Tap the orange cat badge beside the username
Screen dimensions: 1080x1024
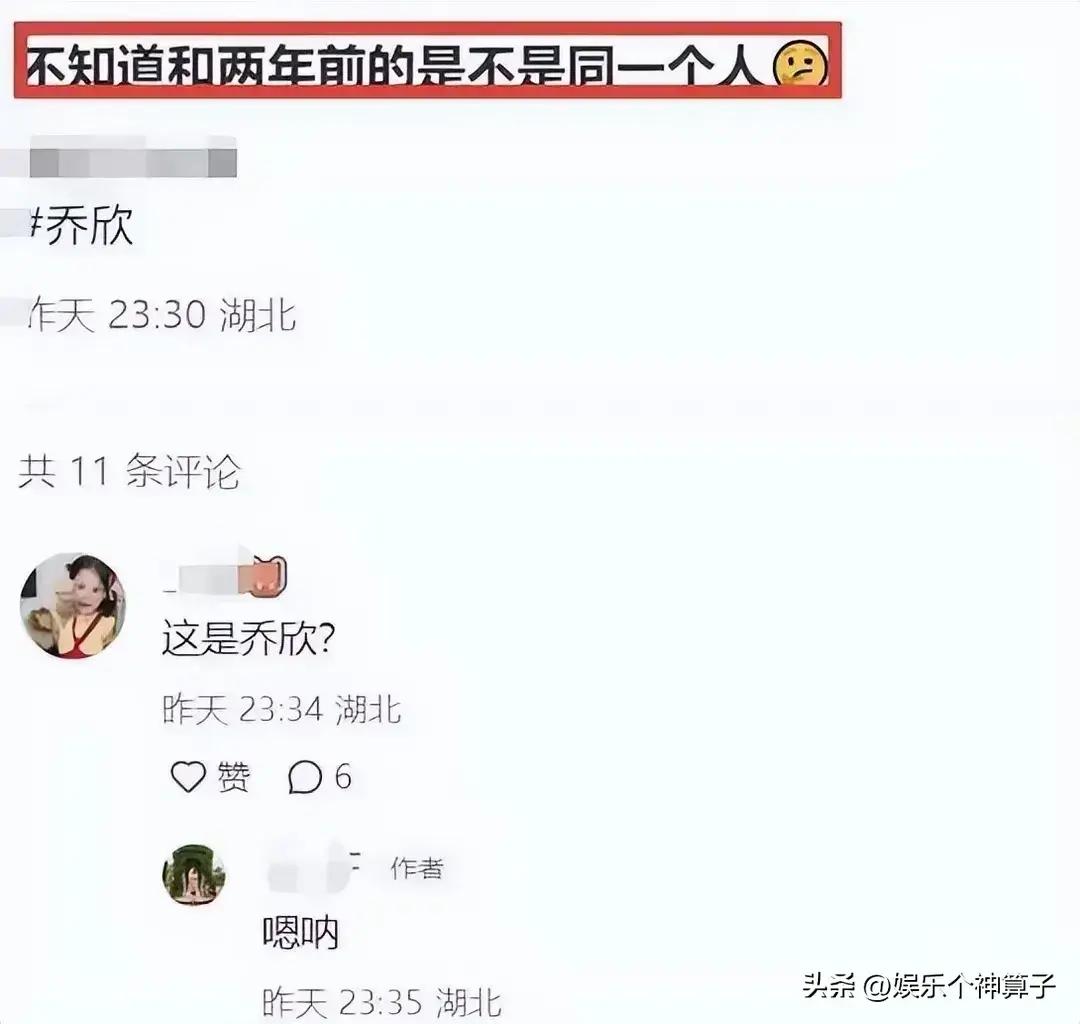point(269,576)
